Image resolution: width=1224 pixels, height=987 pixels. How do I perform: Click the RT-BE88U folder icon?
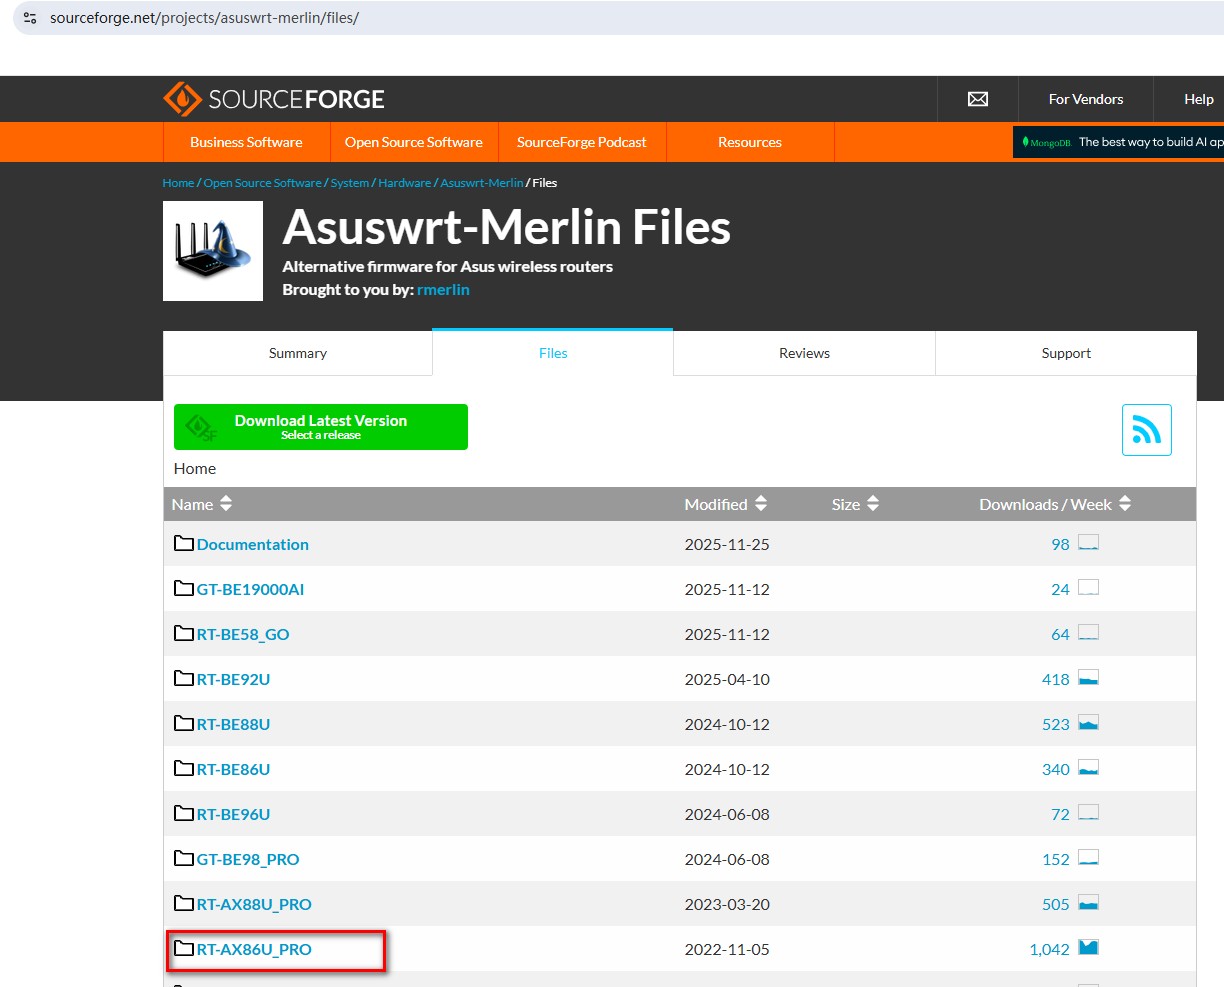(x=184, y=723)
